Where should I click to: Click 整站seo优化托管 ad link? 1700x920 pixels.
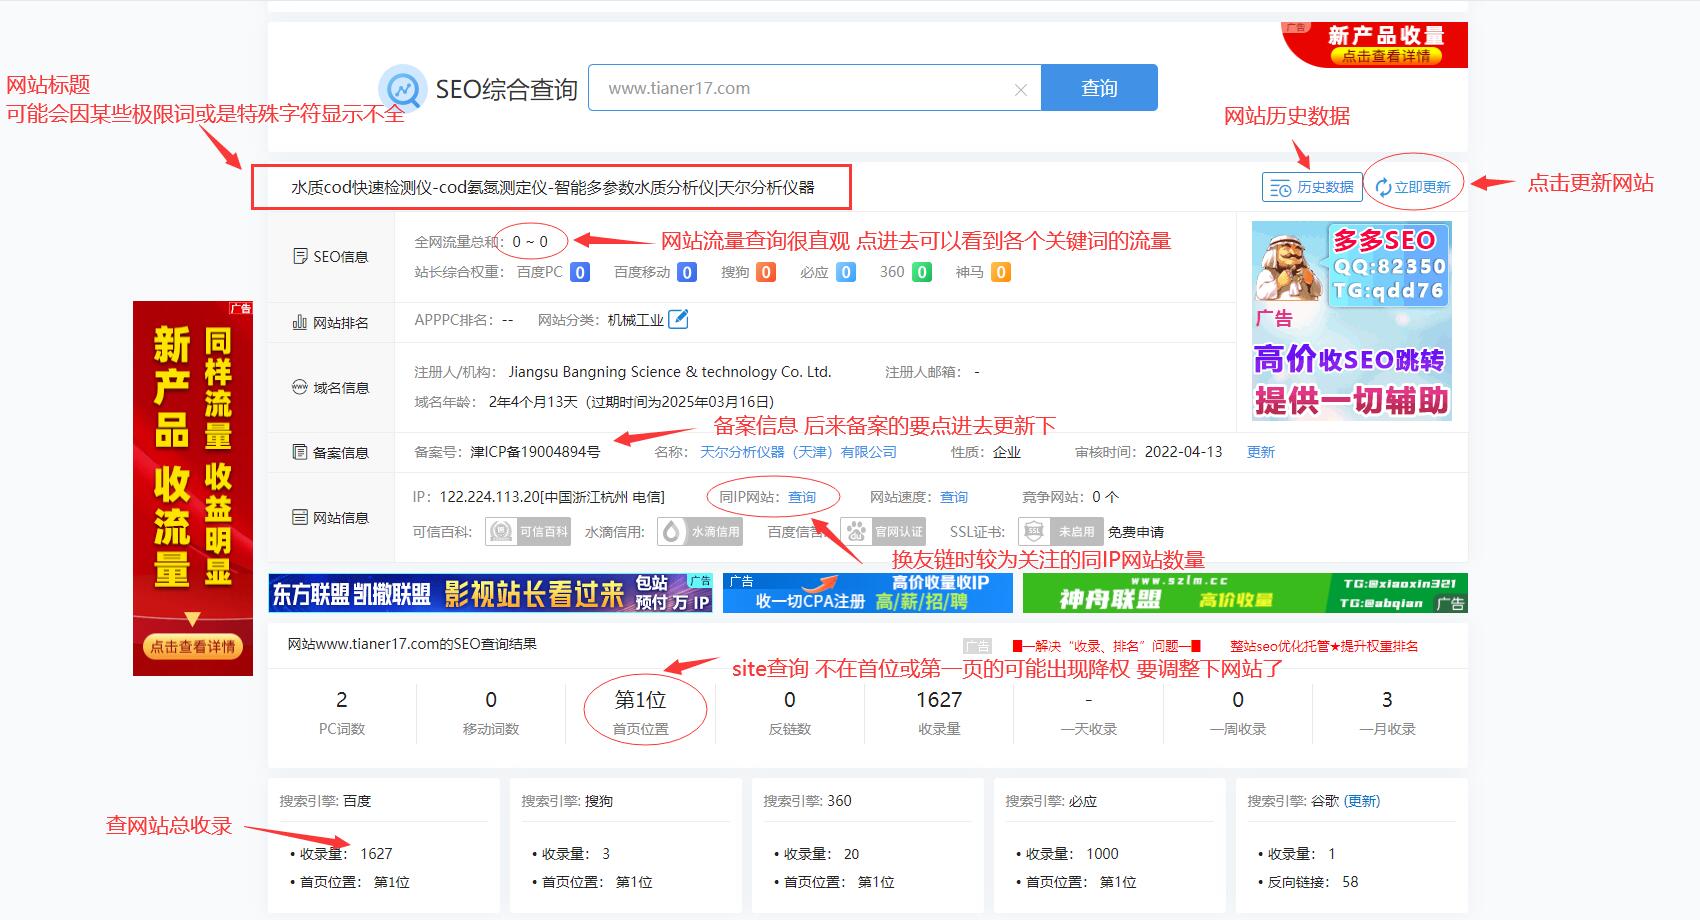[x=1324, y=646]
